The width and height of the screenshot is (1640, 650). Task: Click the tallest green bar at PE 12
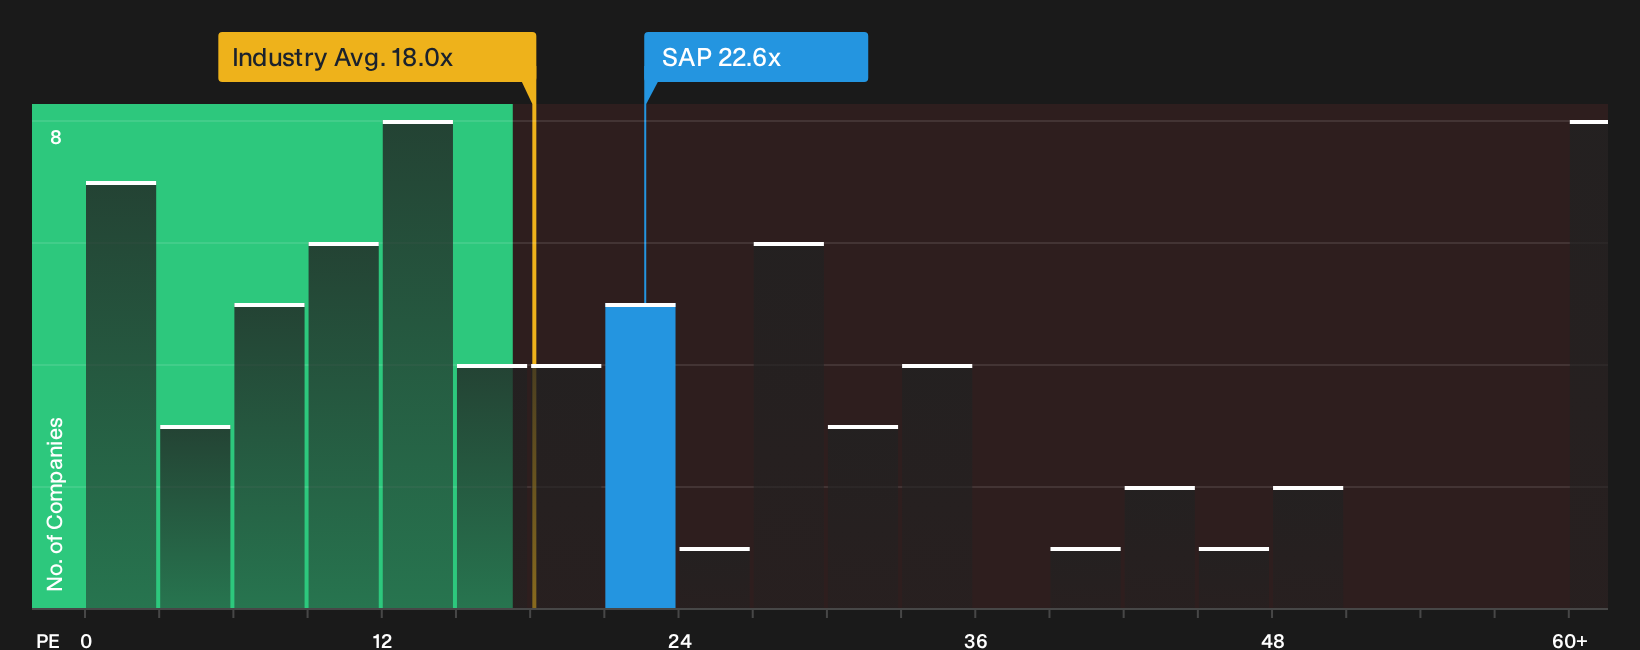tap(418, 364)
